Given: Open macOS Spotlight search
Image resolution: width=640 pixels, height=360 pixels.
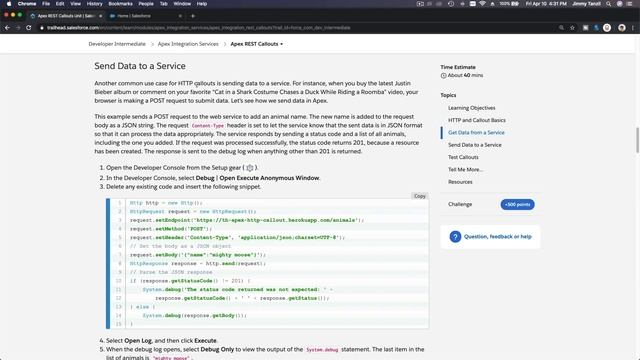Looking at the screenshot, I should pyautogui.click(x=609, y=4).
